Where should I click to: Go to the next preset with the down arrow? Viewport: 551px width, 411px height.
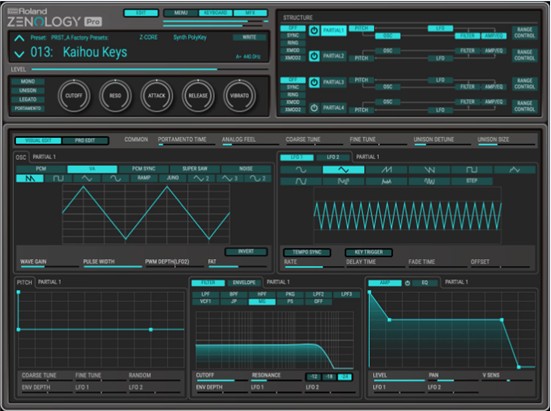[x=19, y=54]
